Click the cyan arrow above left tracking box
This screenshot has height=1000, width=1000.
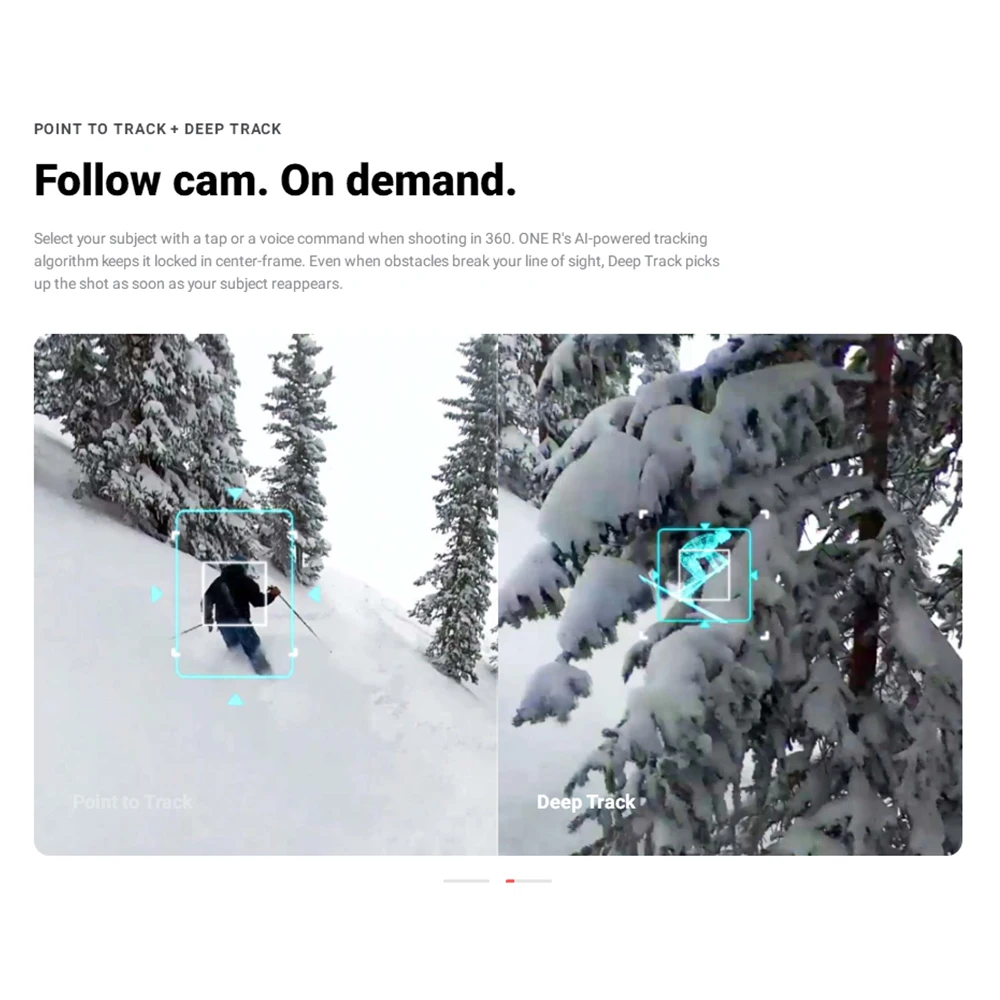(235, 494)
